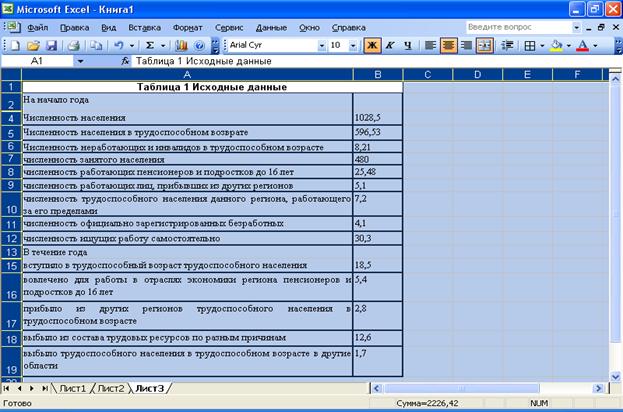Screen dimensions: 623x412
Task: Toggle Merge and Center button
Action: pos(485,46)
